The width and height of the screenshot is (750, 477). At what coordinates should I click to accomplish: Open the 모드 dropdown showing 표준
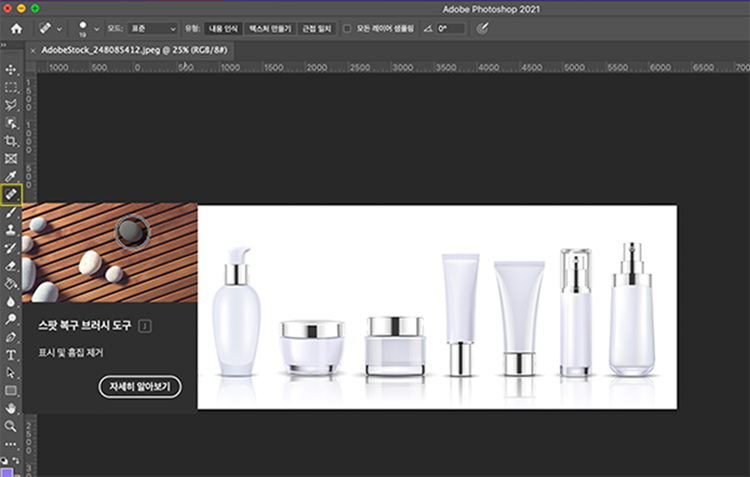pos(153,29)
